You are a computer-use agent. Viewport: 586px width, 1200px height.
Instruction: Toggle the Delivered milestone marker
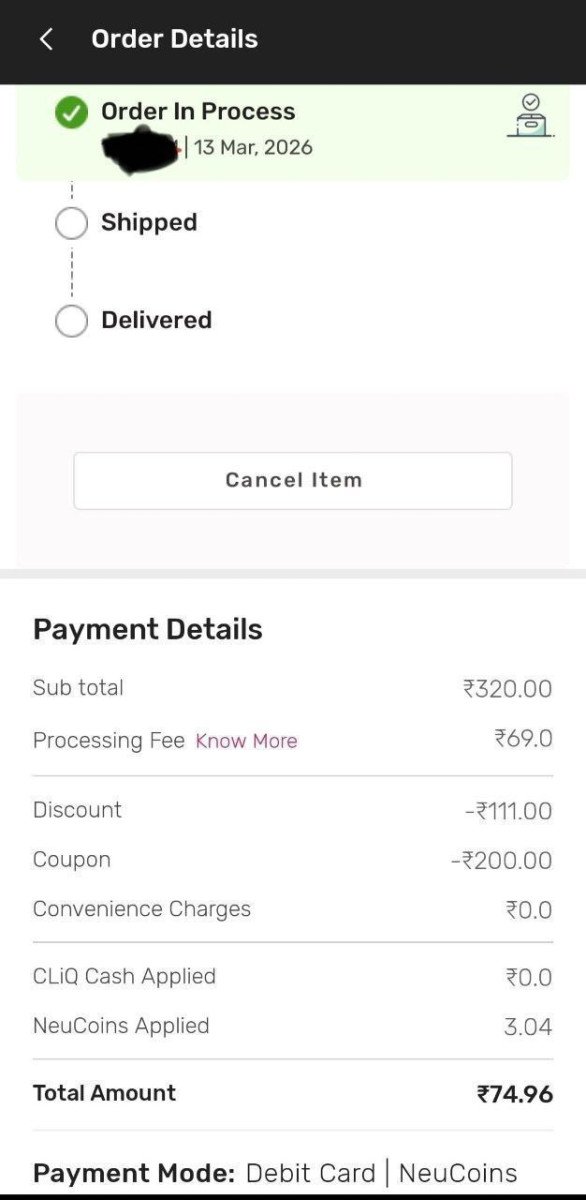[x=71, y=320]
